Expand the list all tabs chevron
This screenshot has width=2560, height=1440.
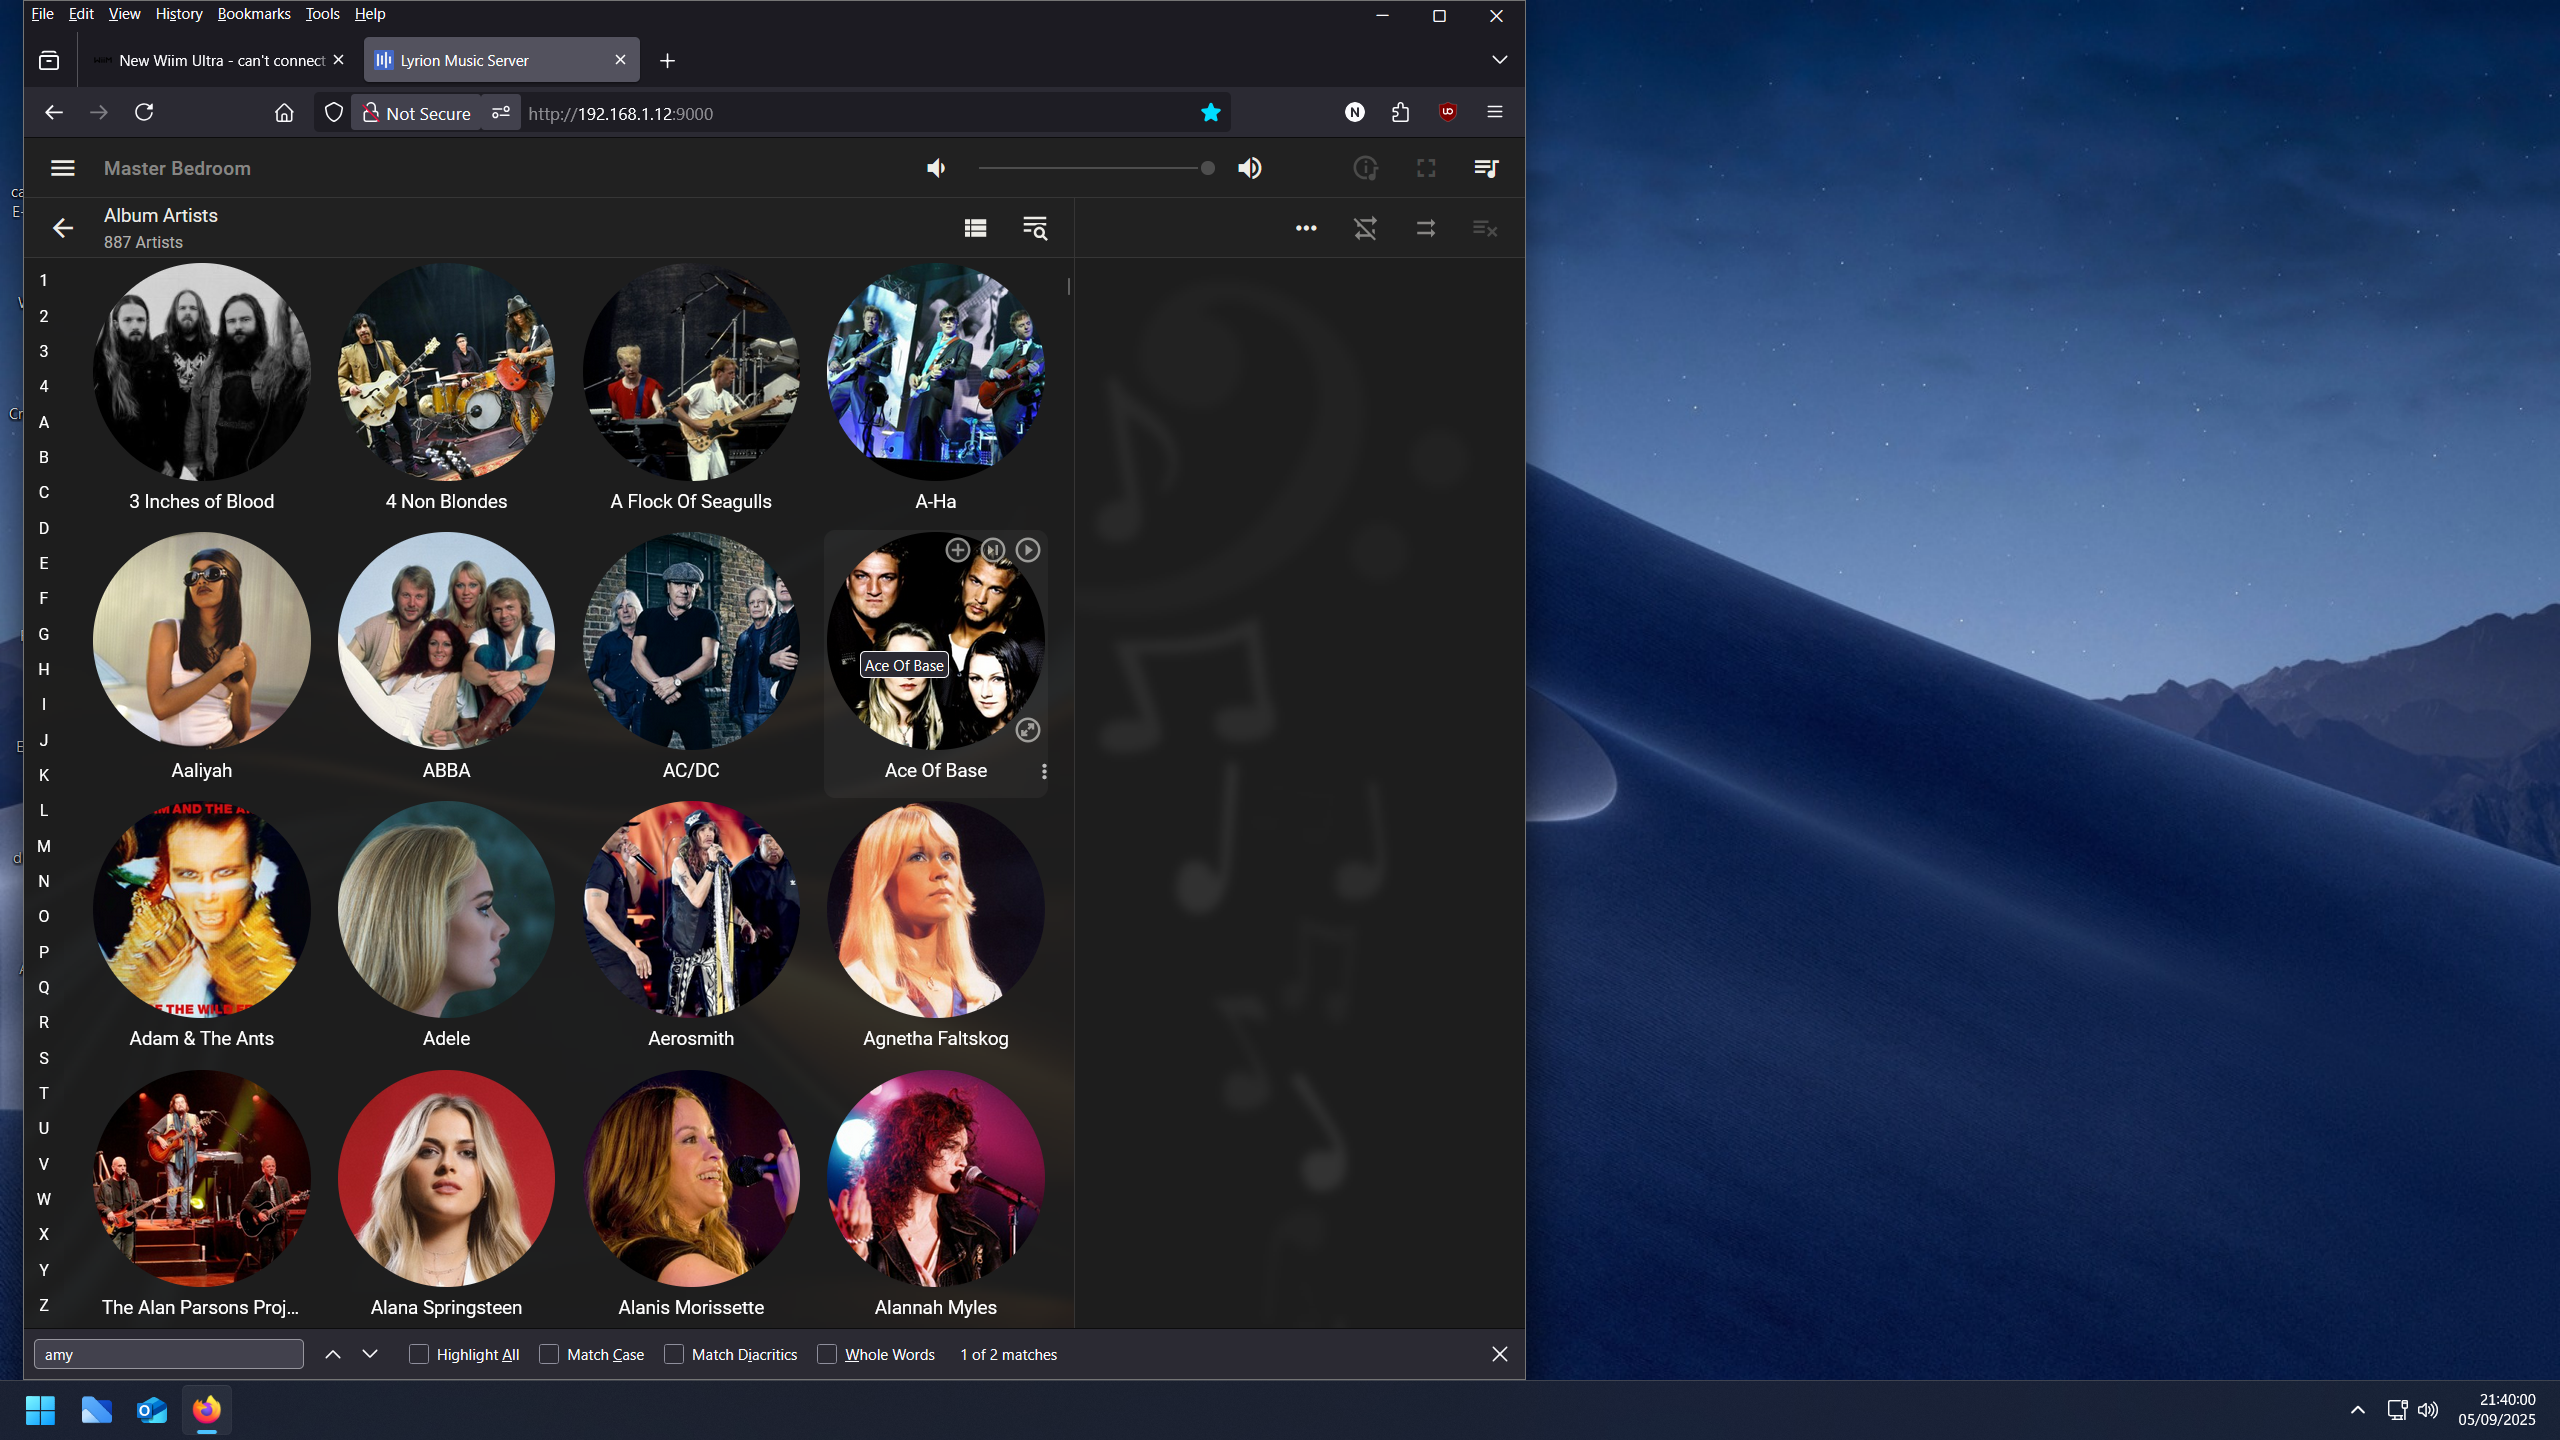coord(1499,60)
